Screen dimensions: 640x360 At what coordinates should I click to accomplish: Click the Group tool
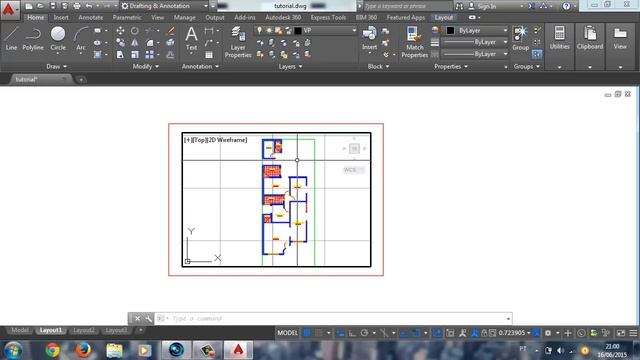click(520, 38)
